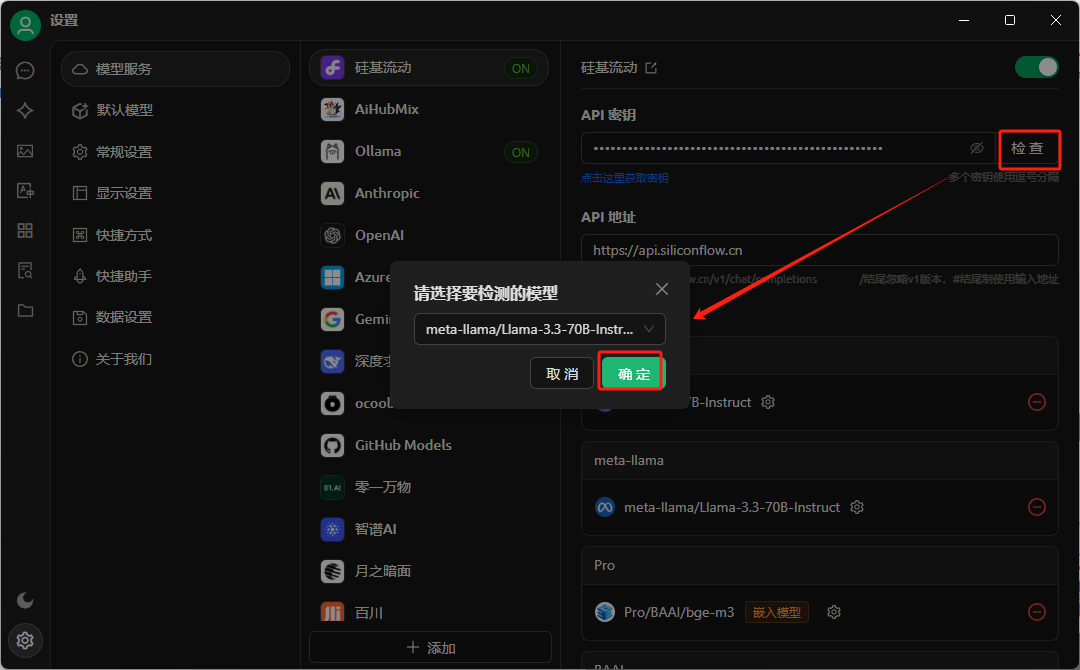This screenshot has width=1080, height=670.
Task: Show the hidden API key via eye icon
Action: pyautogui.click(x=977, y=148)
